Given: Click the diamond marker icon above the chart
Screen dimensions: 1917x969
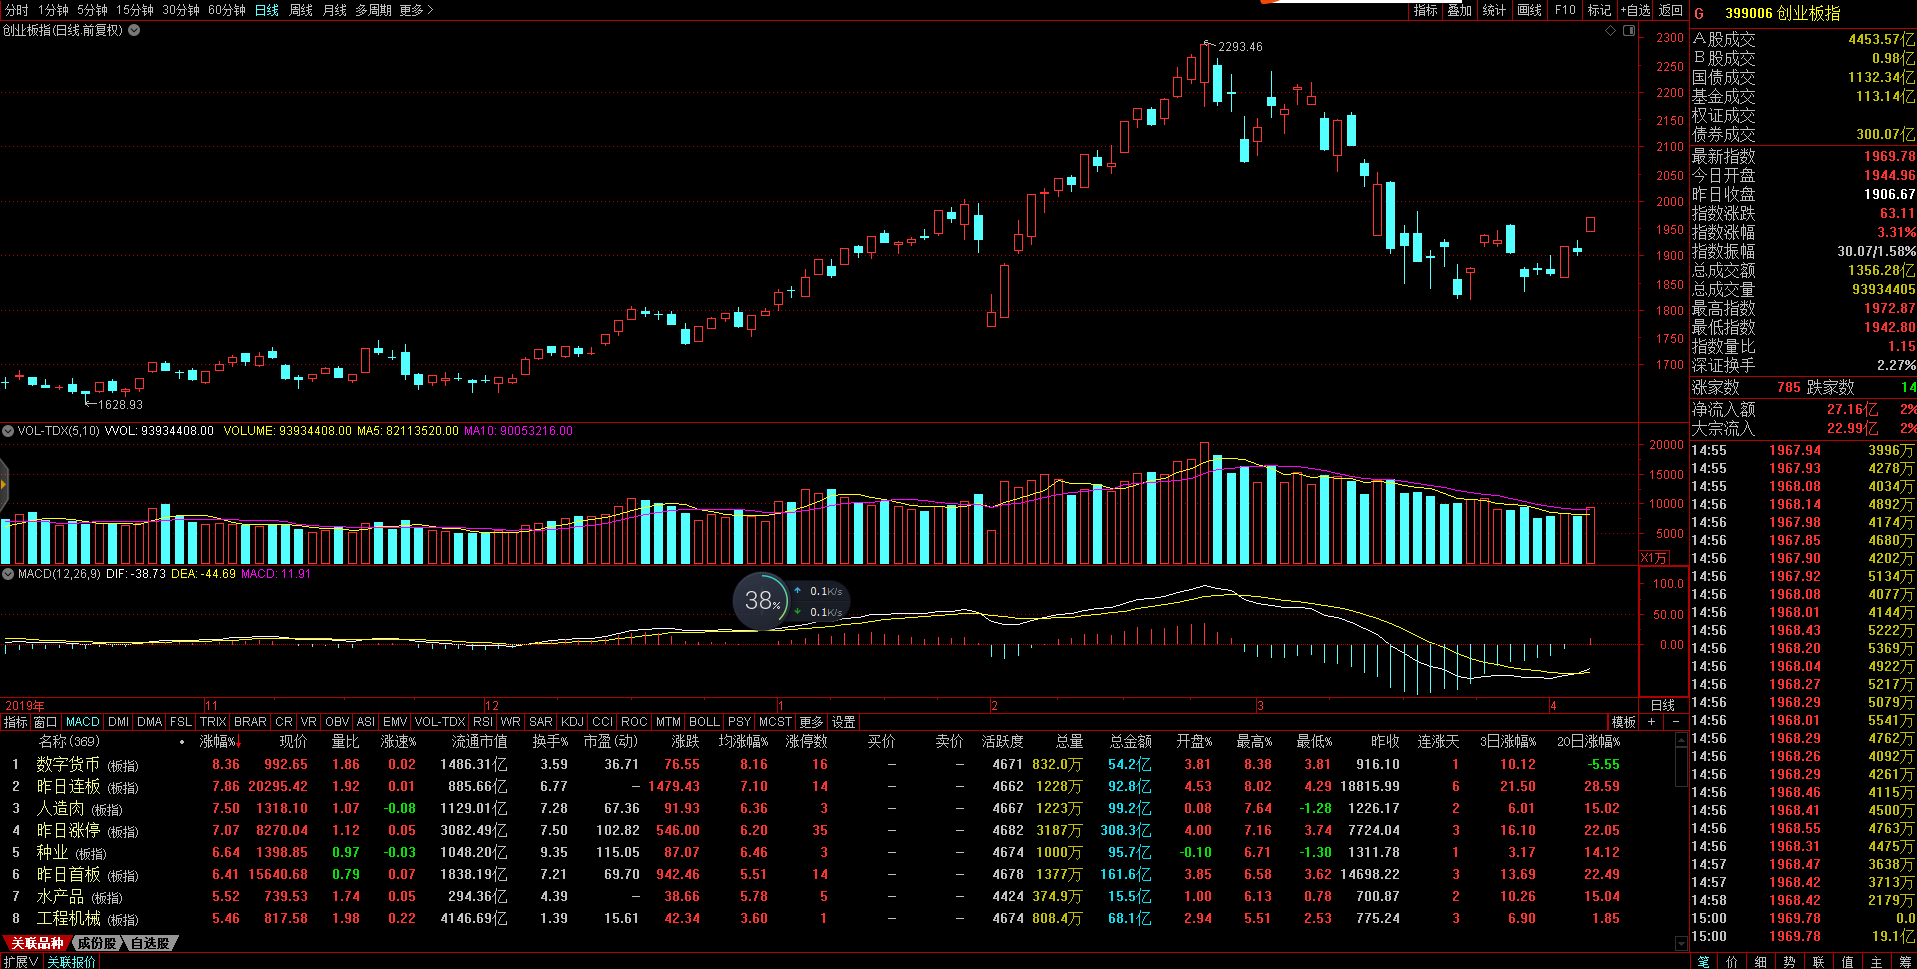Looking at the screenshot, I should coord(1610,31).
